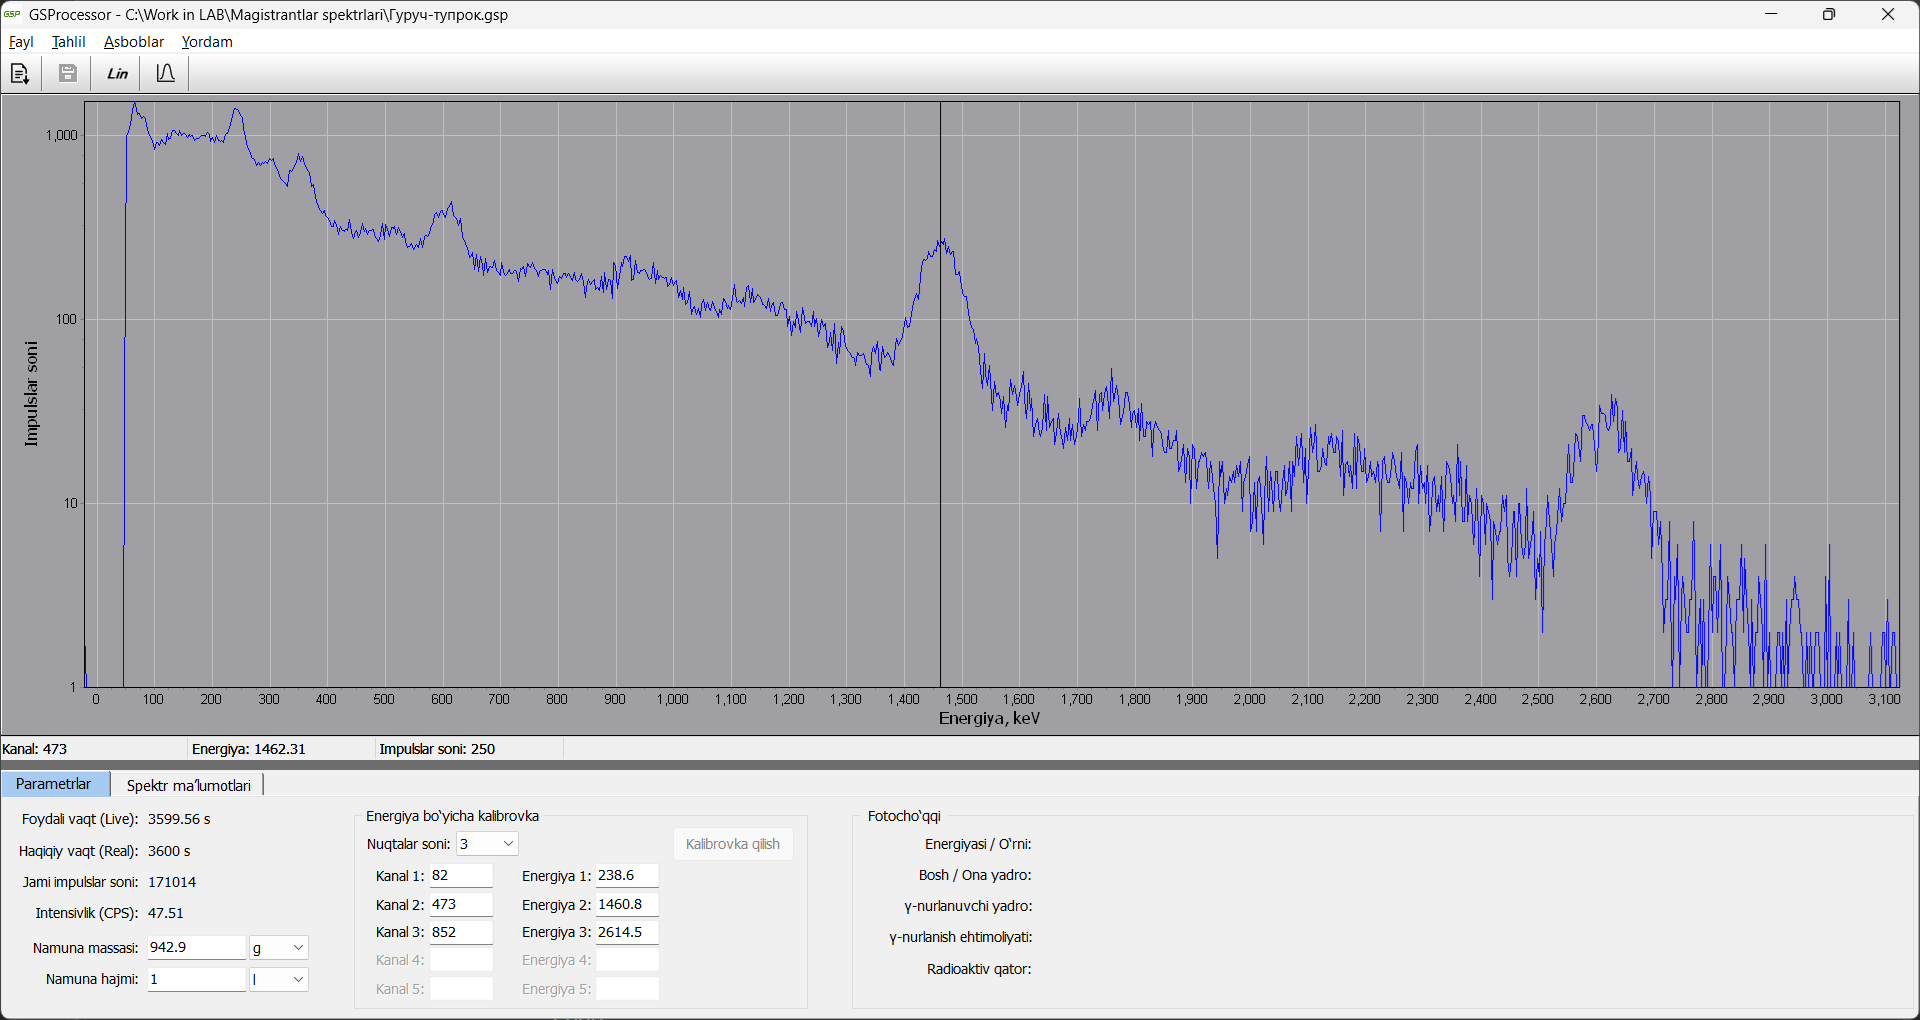Click the Namuna hajmi input field
This screenshot has height=1020, width=1920.
click(x=197, y=979)
